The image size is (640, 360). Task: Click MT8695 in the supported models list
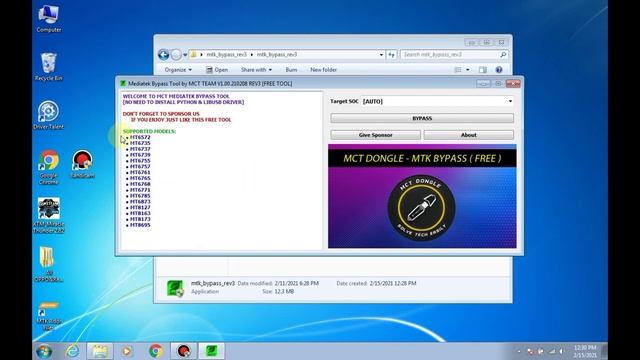pyautogui.click(x=140, y=225)
